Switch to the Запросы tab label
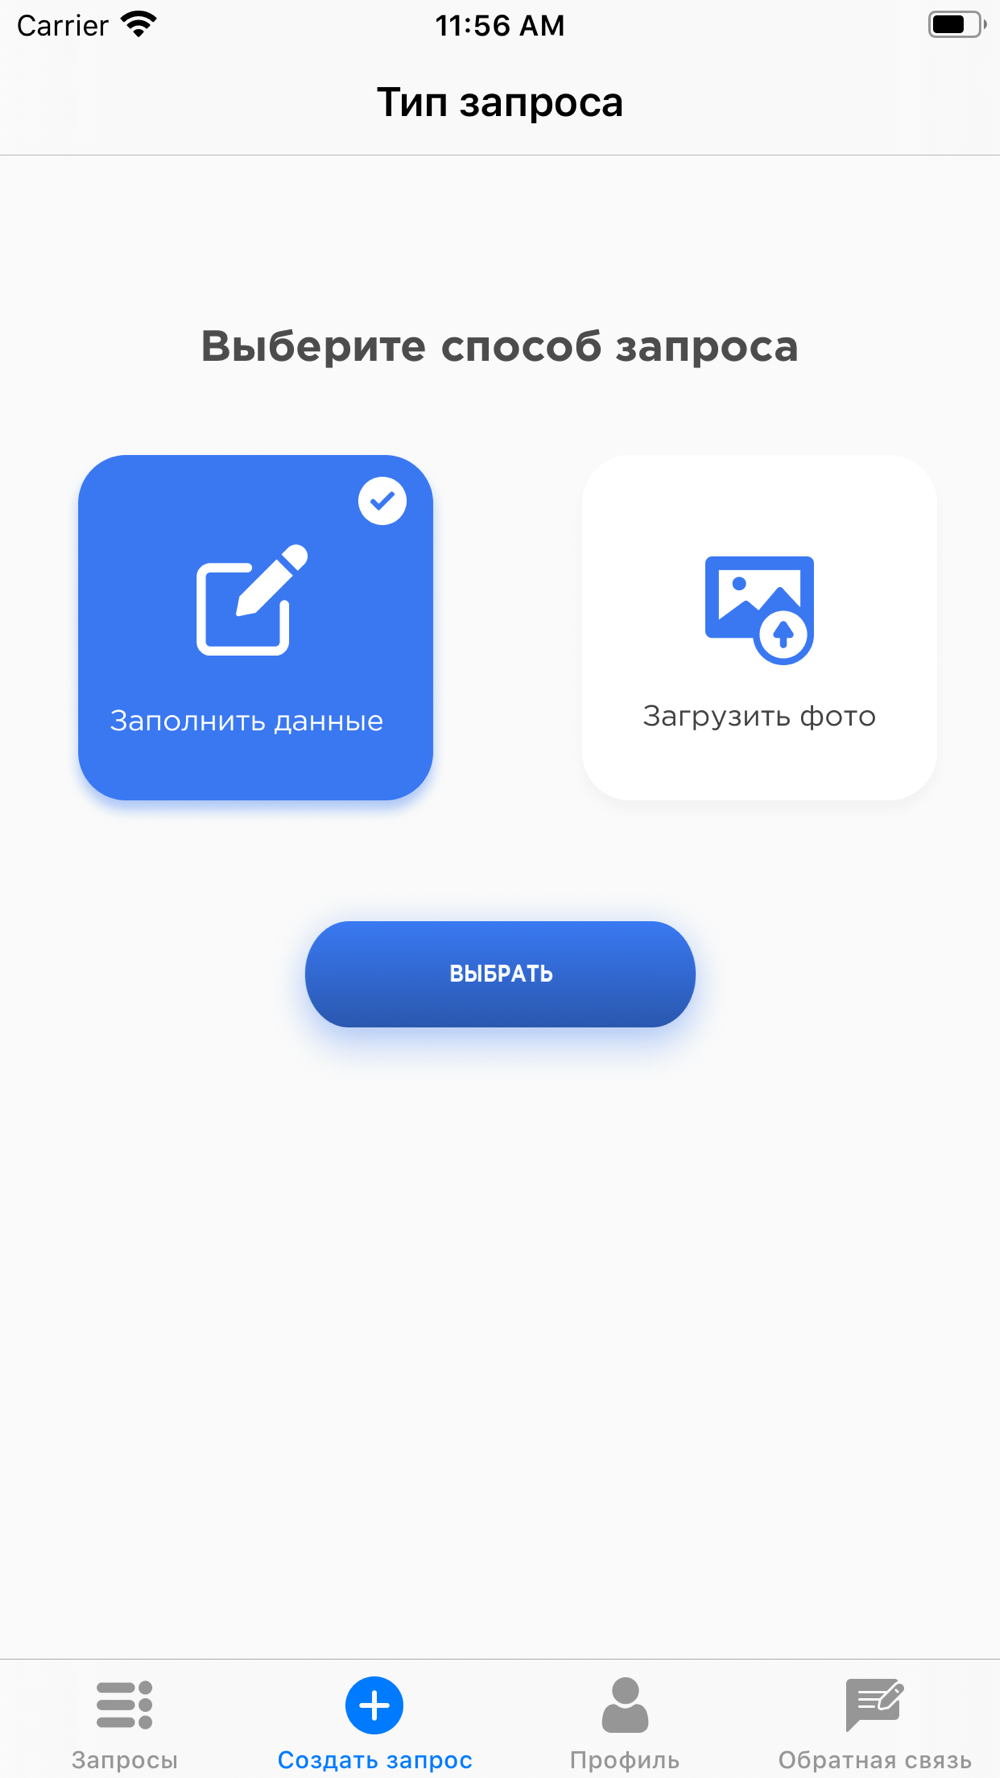The image size is (1000, 1778). tap(125, 1760)
